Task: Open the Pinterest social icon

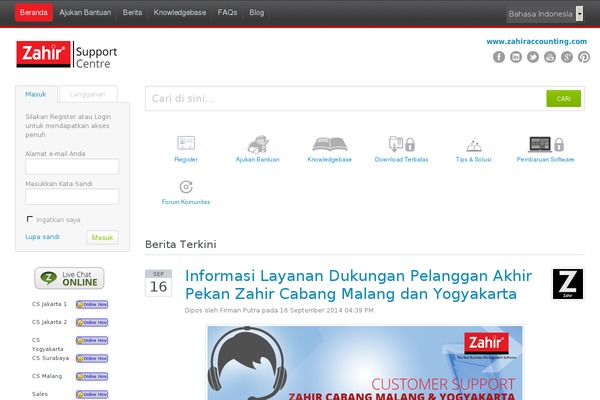Action: click(584, 57)
